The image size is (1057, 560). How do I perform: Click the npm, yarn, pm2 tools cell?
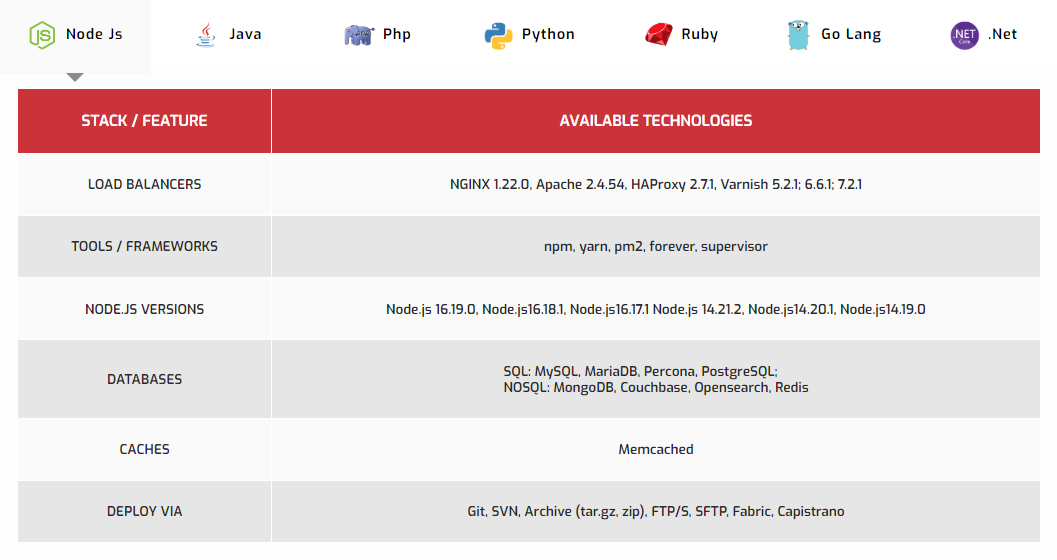coord(656,246)
